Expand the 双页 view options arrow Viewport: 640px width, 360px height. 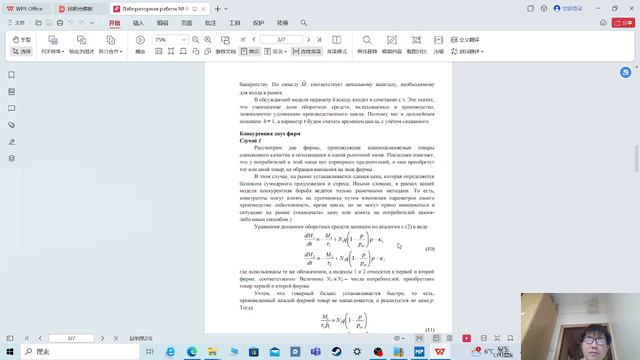pos(286,52)
